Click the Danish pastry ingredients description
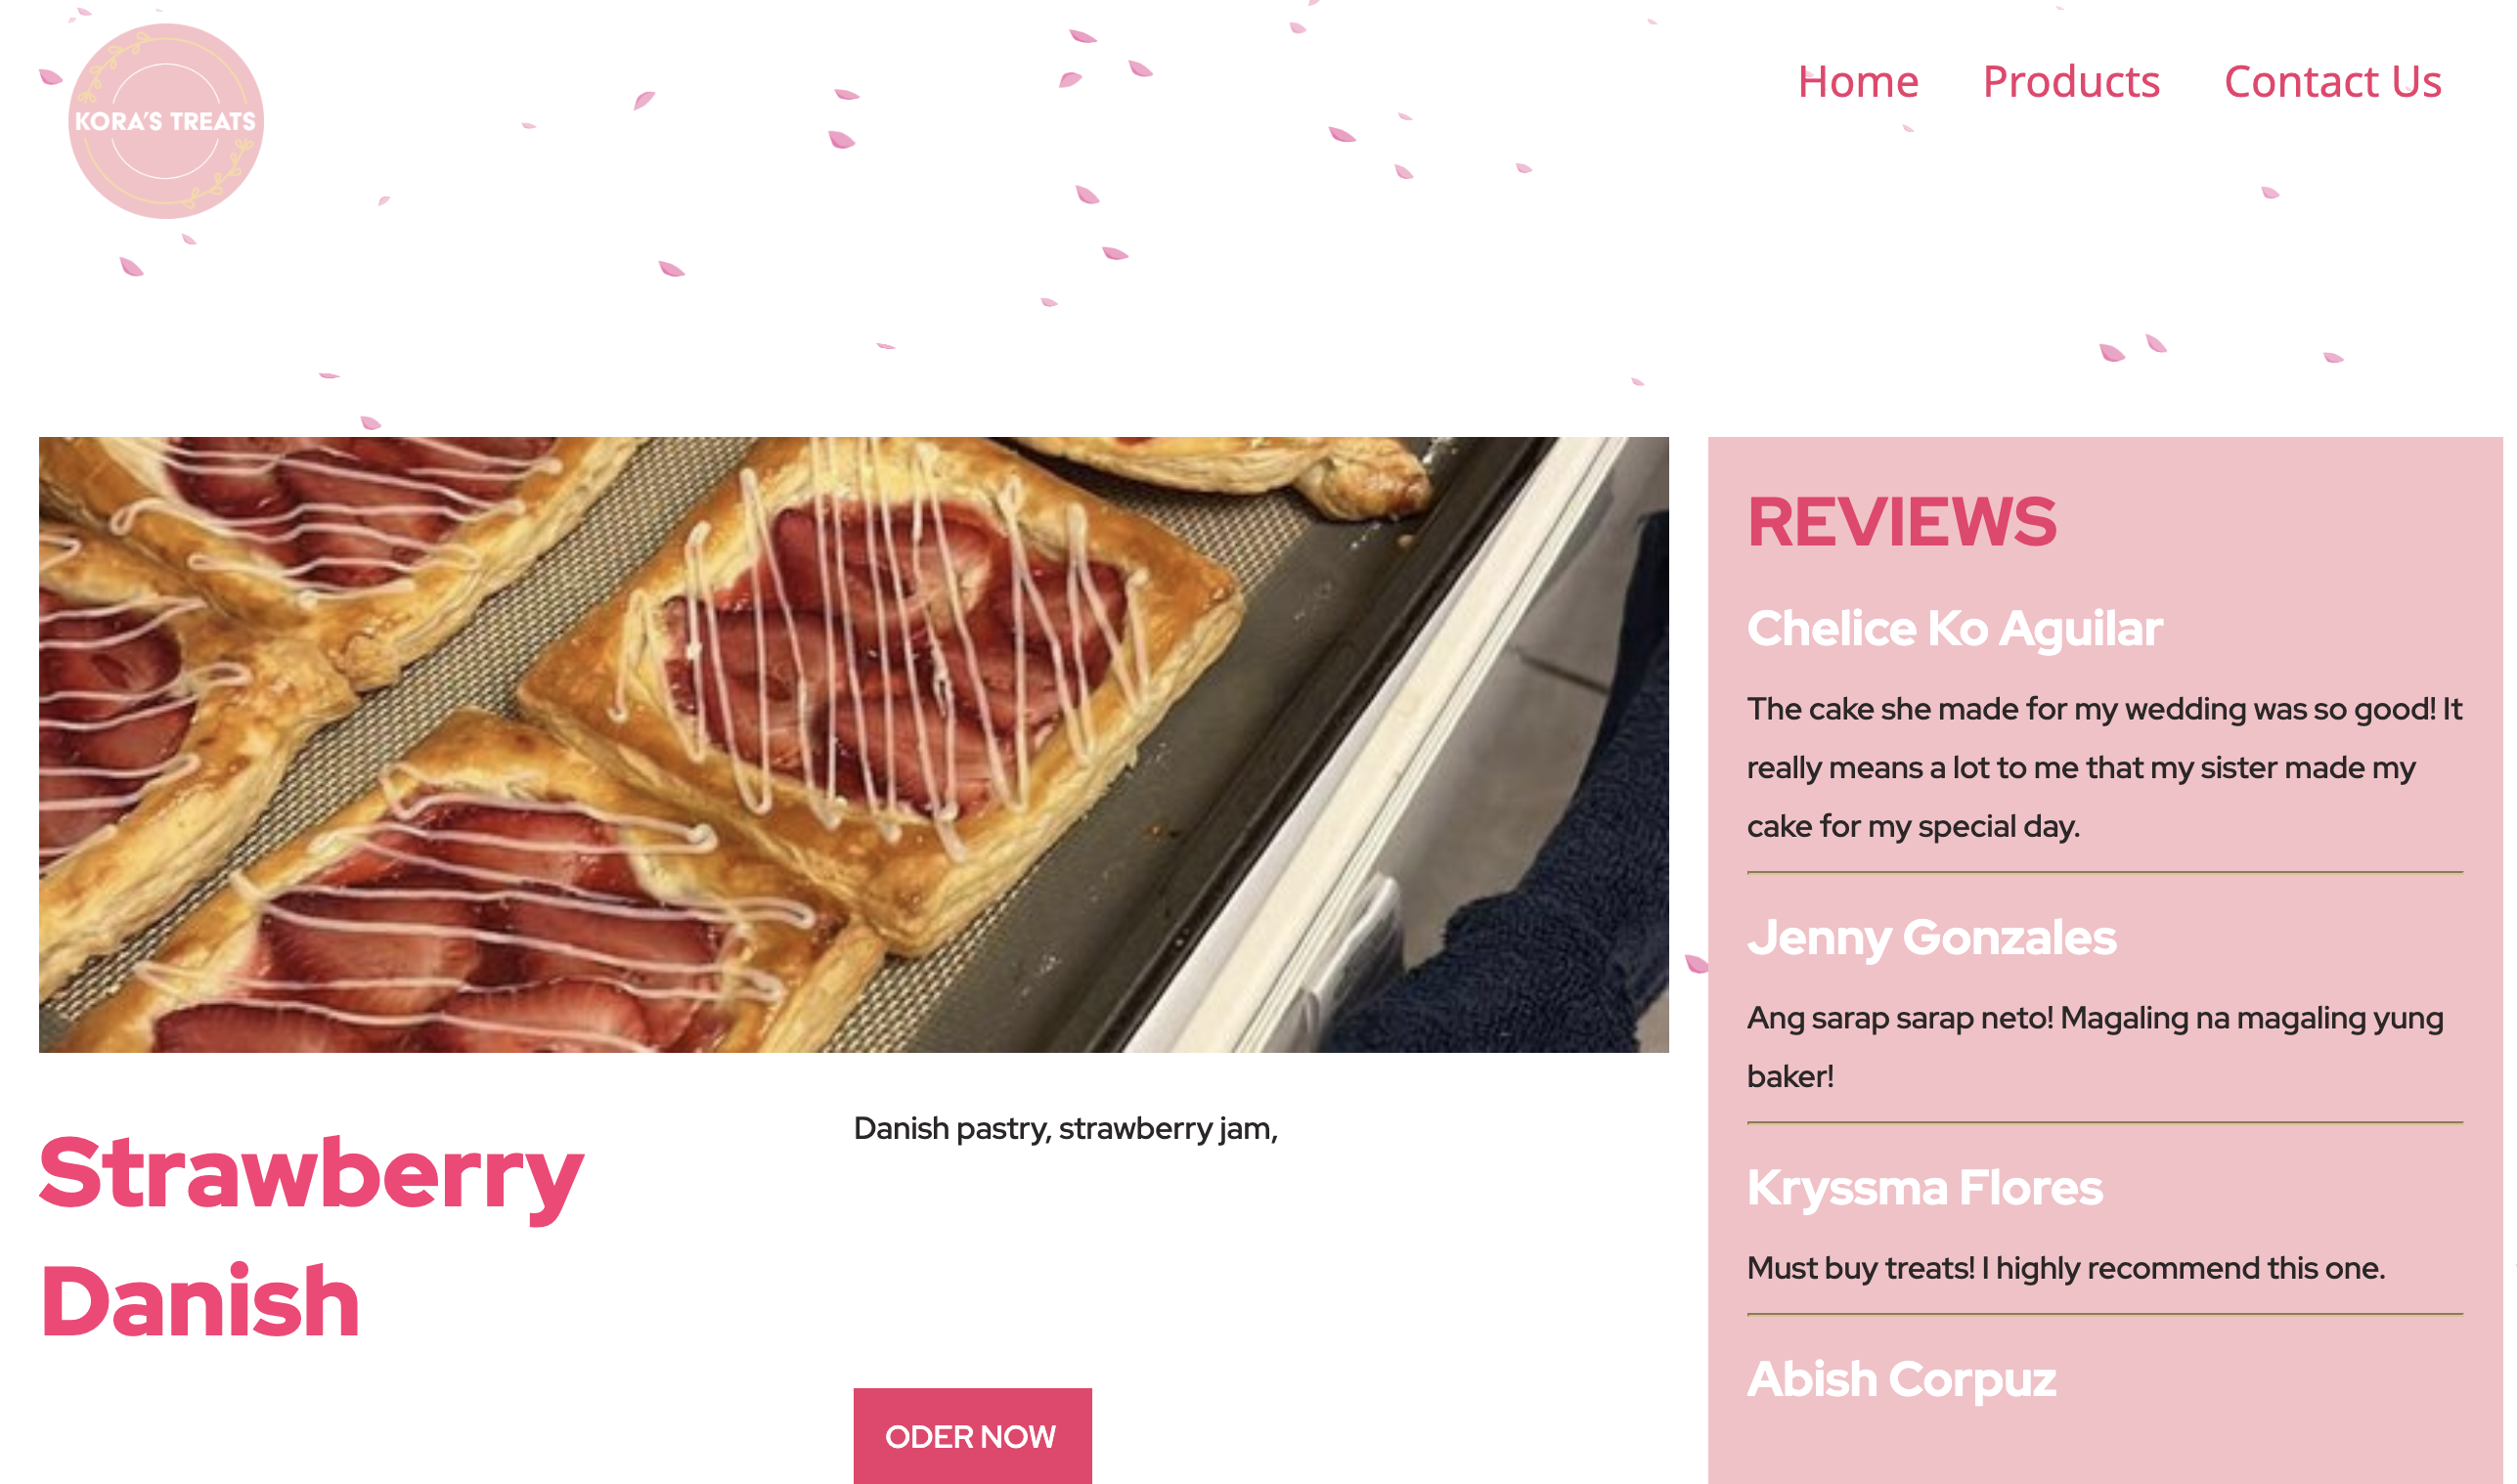2517x1484 pixels. 1066,1128
